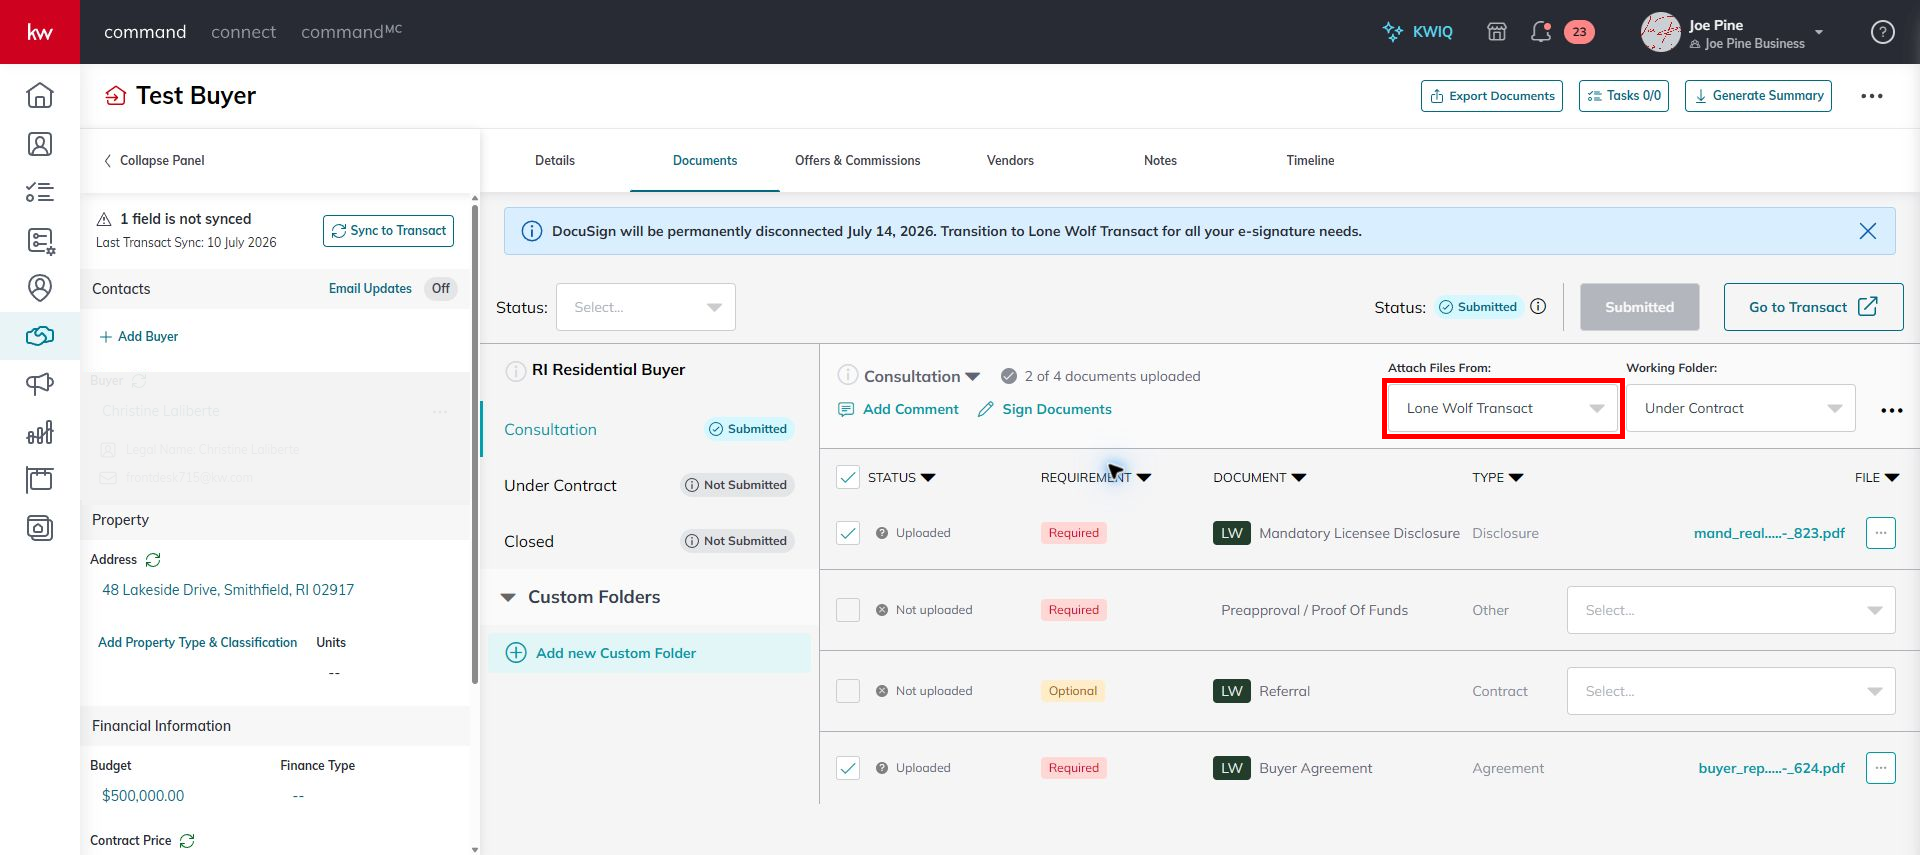This screenshot has height=855, width=1920.
Task: Open the Referral file Select dropdown
Action: coord(1731,691)
